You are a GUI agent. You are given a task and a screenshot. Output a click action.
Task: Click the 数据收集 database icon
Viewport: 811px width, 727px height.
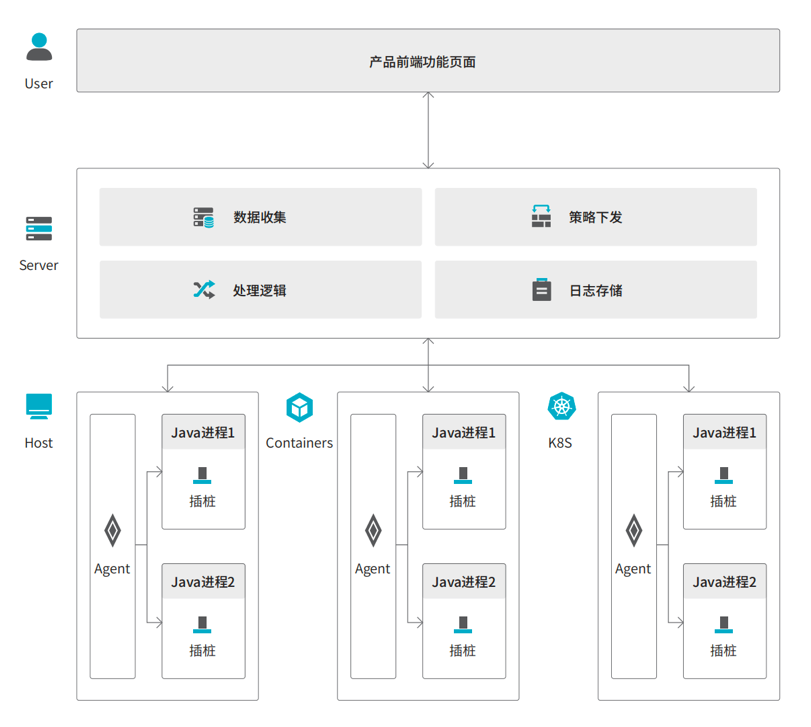(204, 217)
